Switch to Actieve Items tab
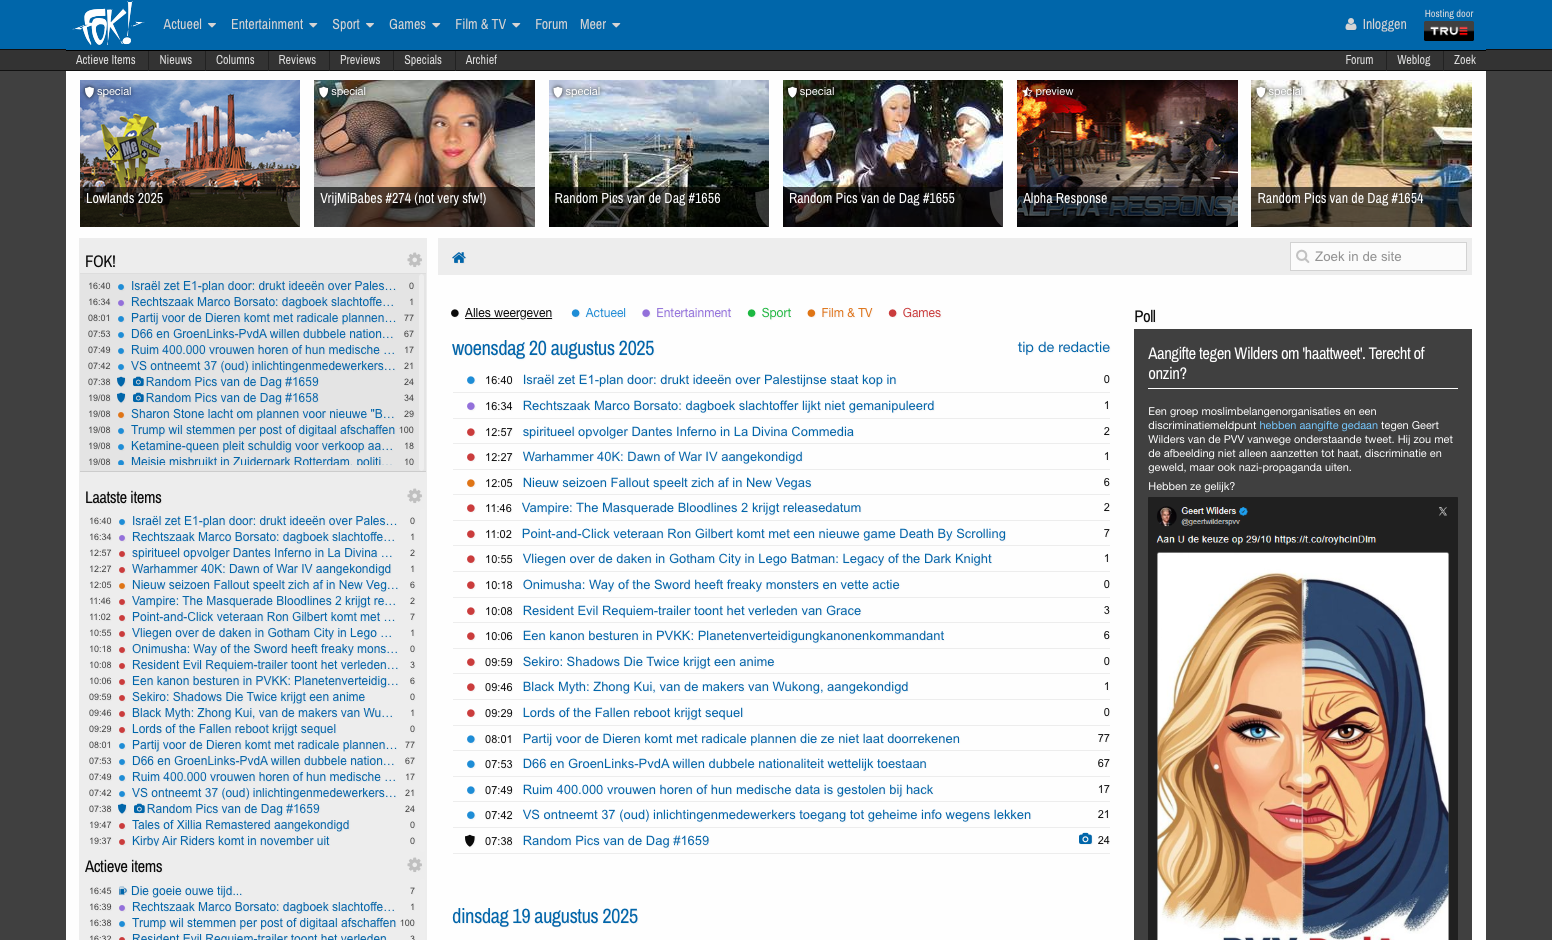The image size is (1552, 940). 106,60
